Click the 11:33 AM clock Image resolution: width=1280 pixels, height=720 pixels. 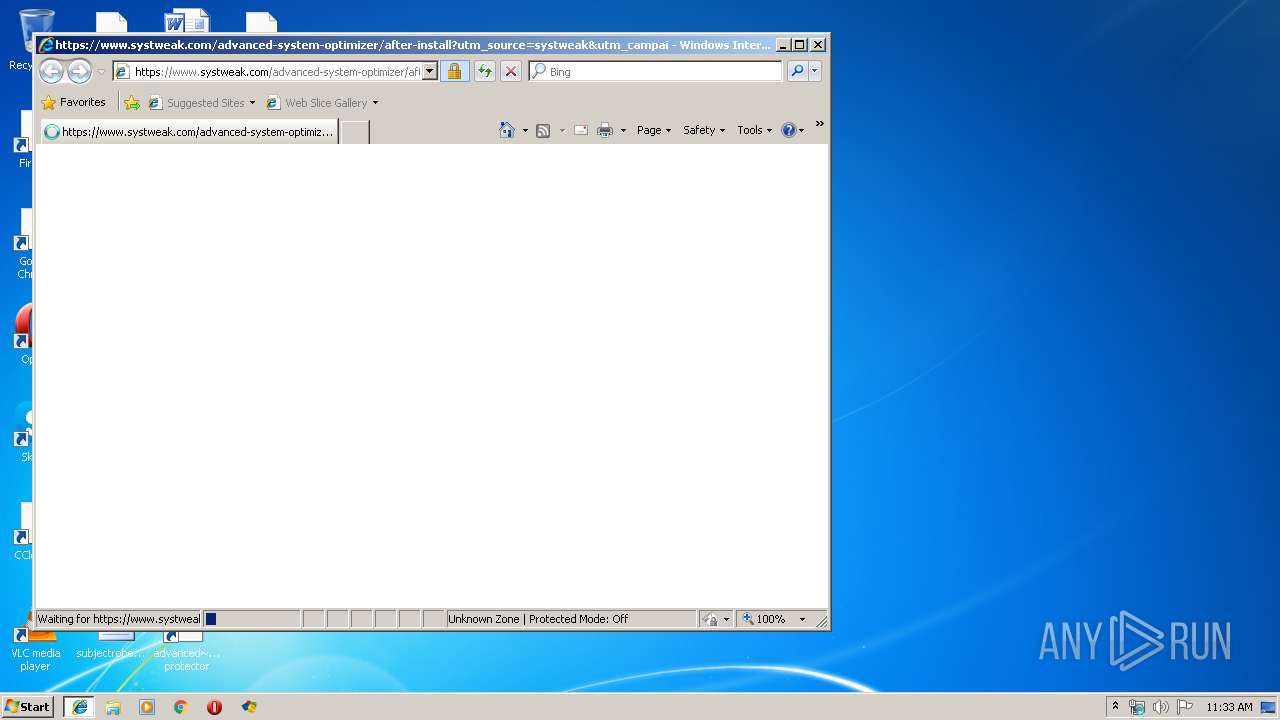1229,707
